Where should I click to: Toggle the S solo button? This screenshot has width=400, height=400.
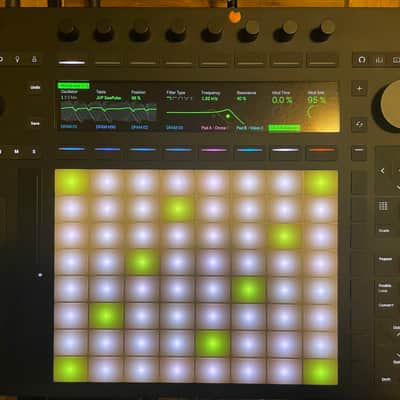(x=34, y=152)
